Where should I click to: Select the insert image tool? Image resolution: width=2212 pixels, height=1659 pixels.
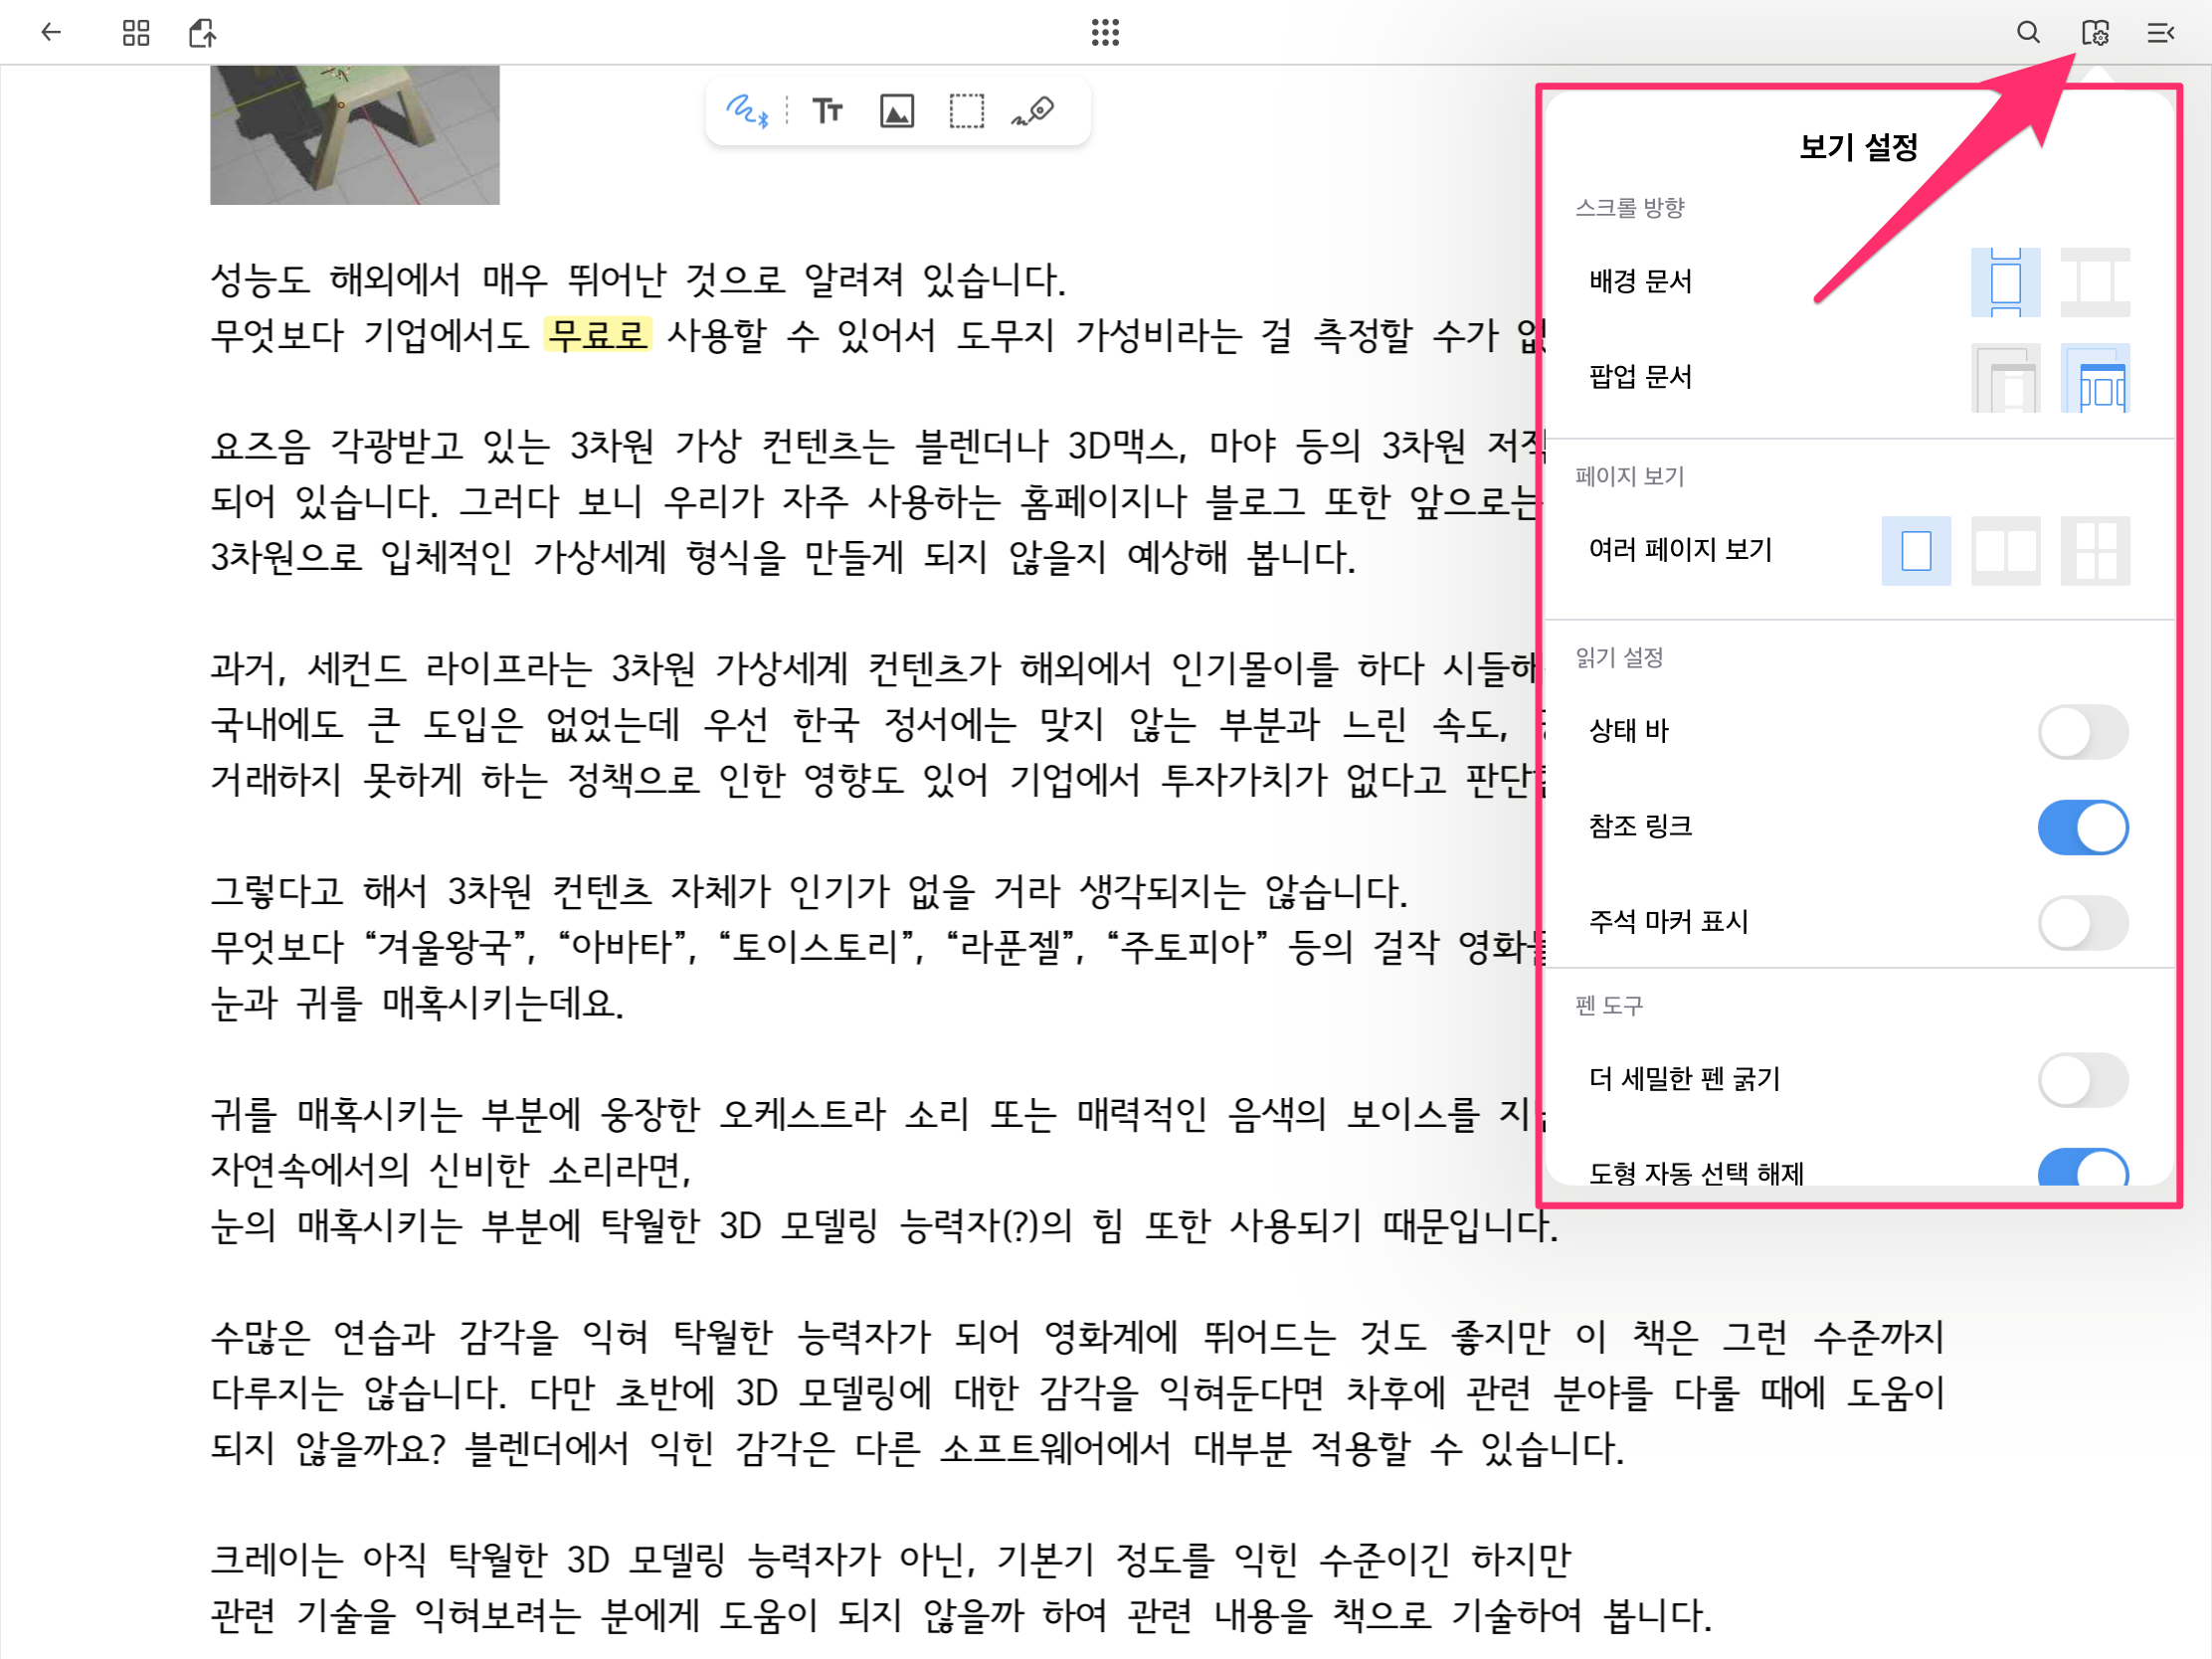pos(897,111)
